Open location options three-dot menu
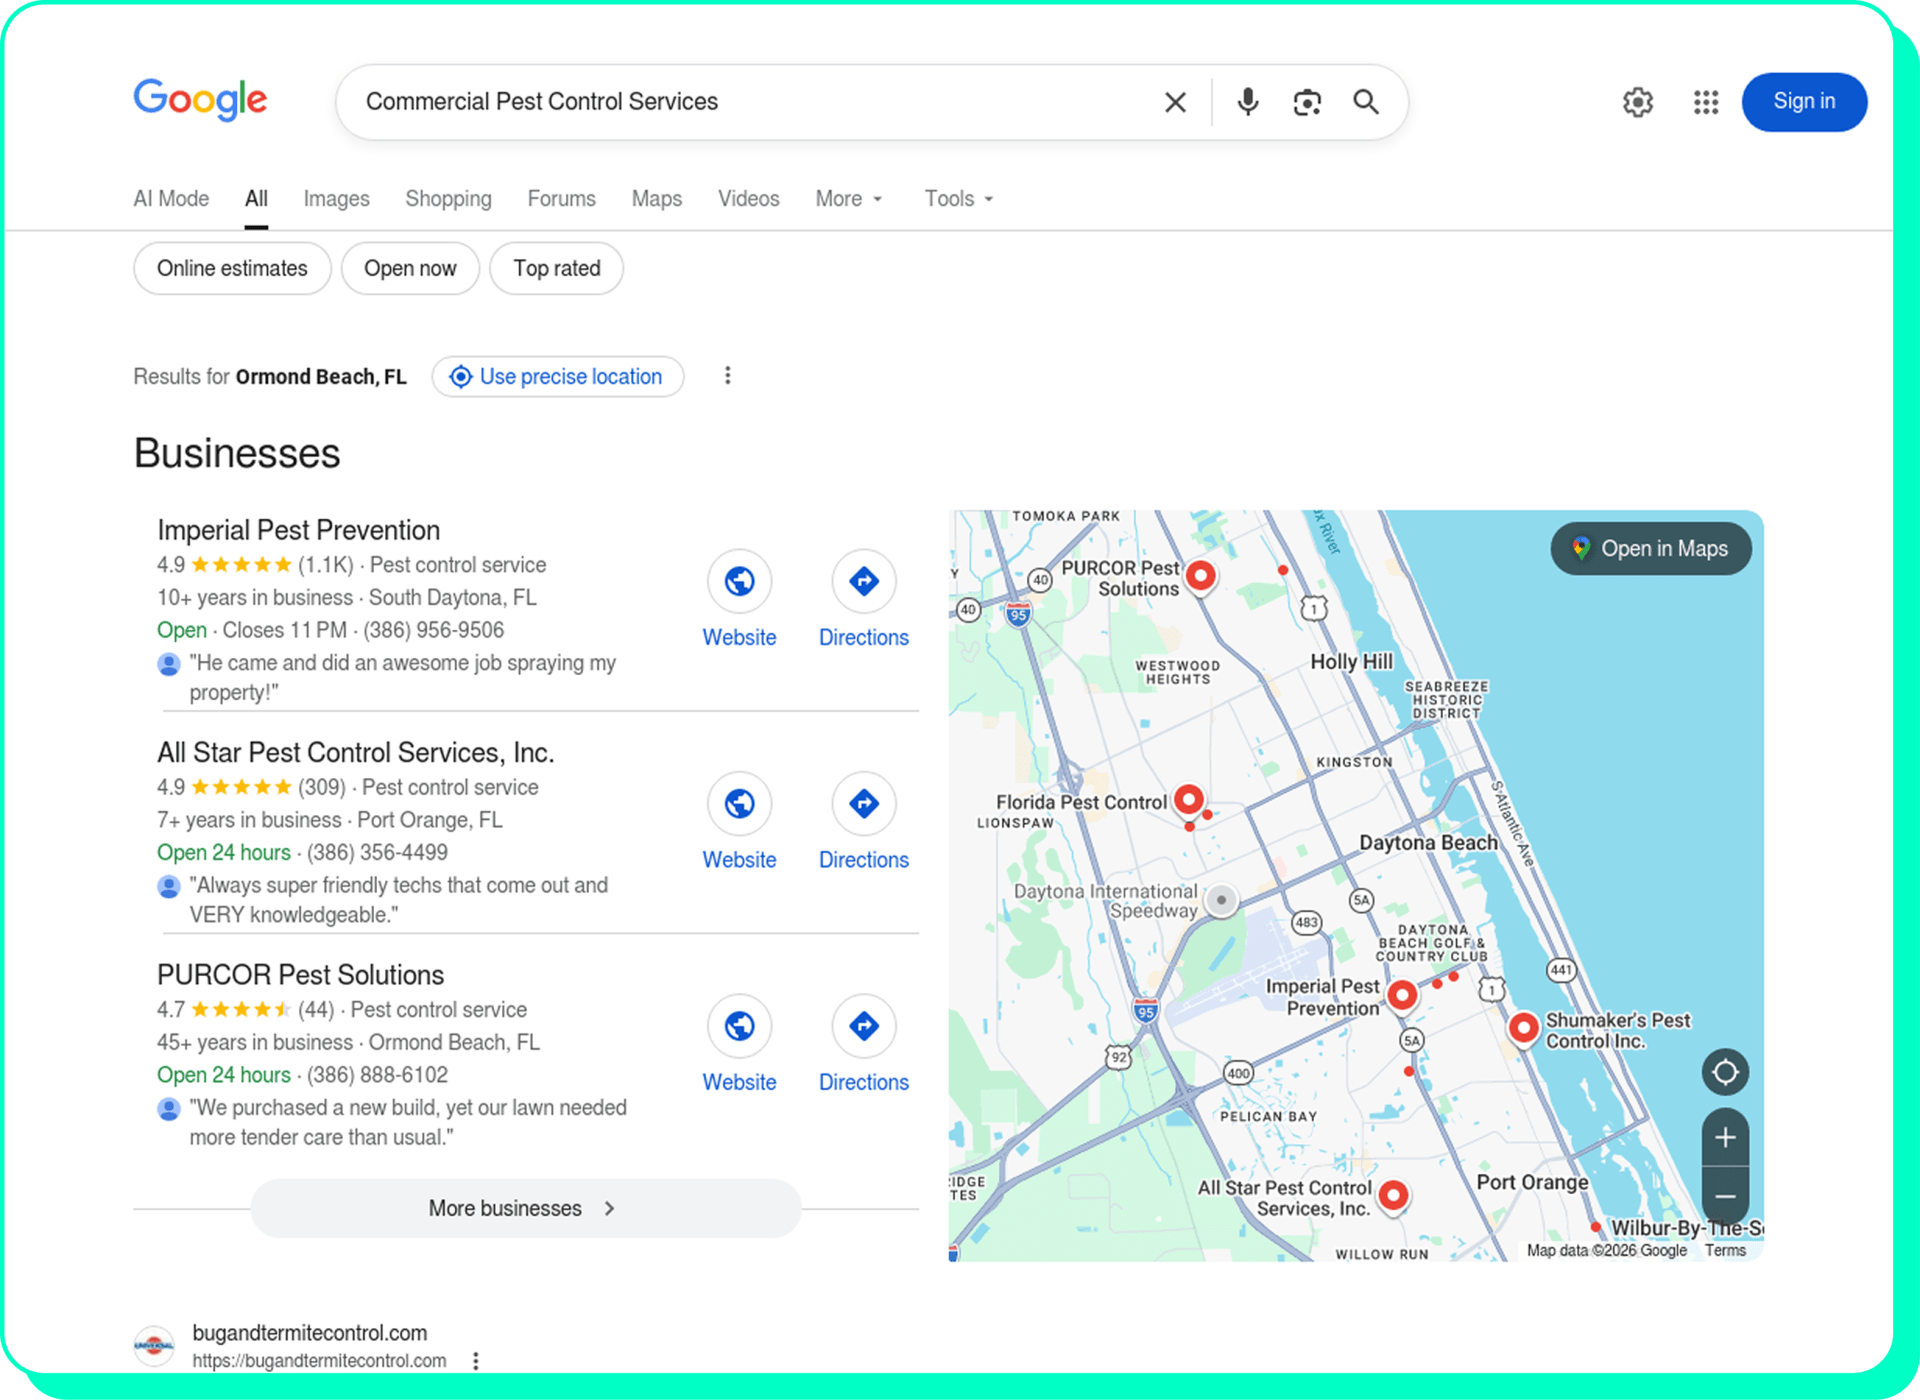The width and height of the screenshot is (1920, 1400). [x=728, y=376]
